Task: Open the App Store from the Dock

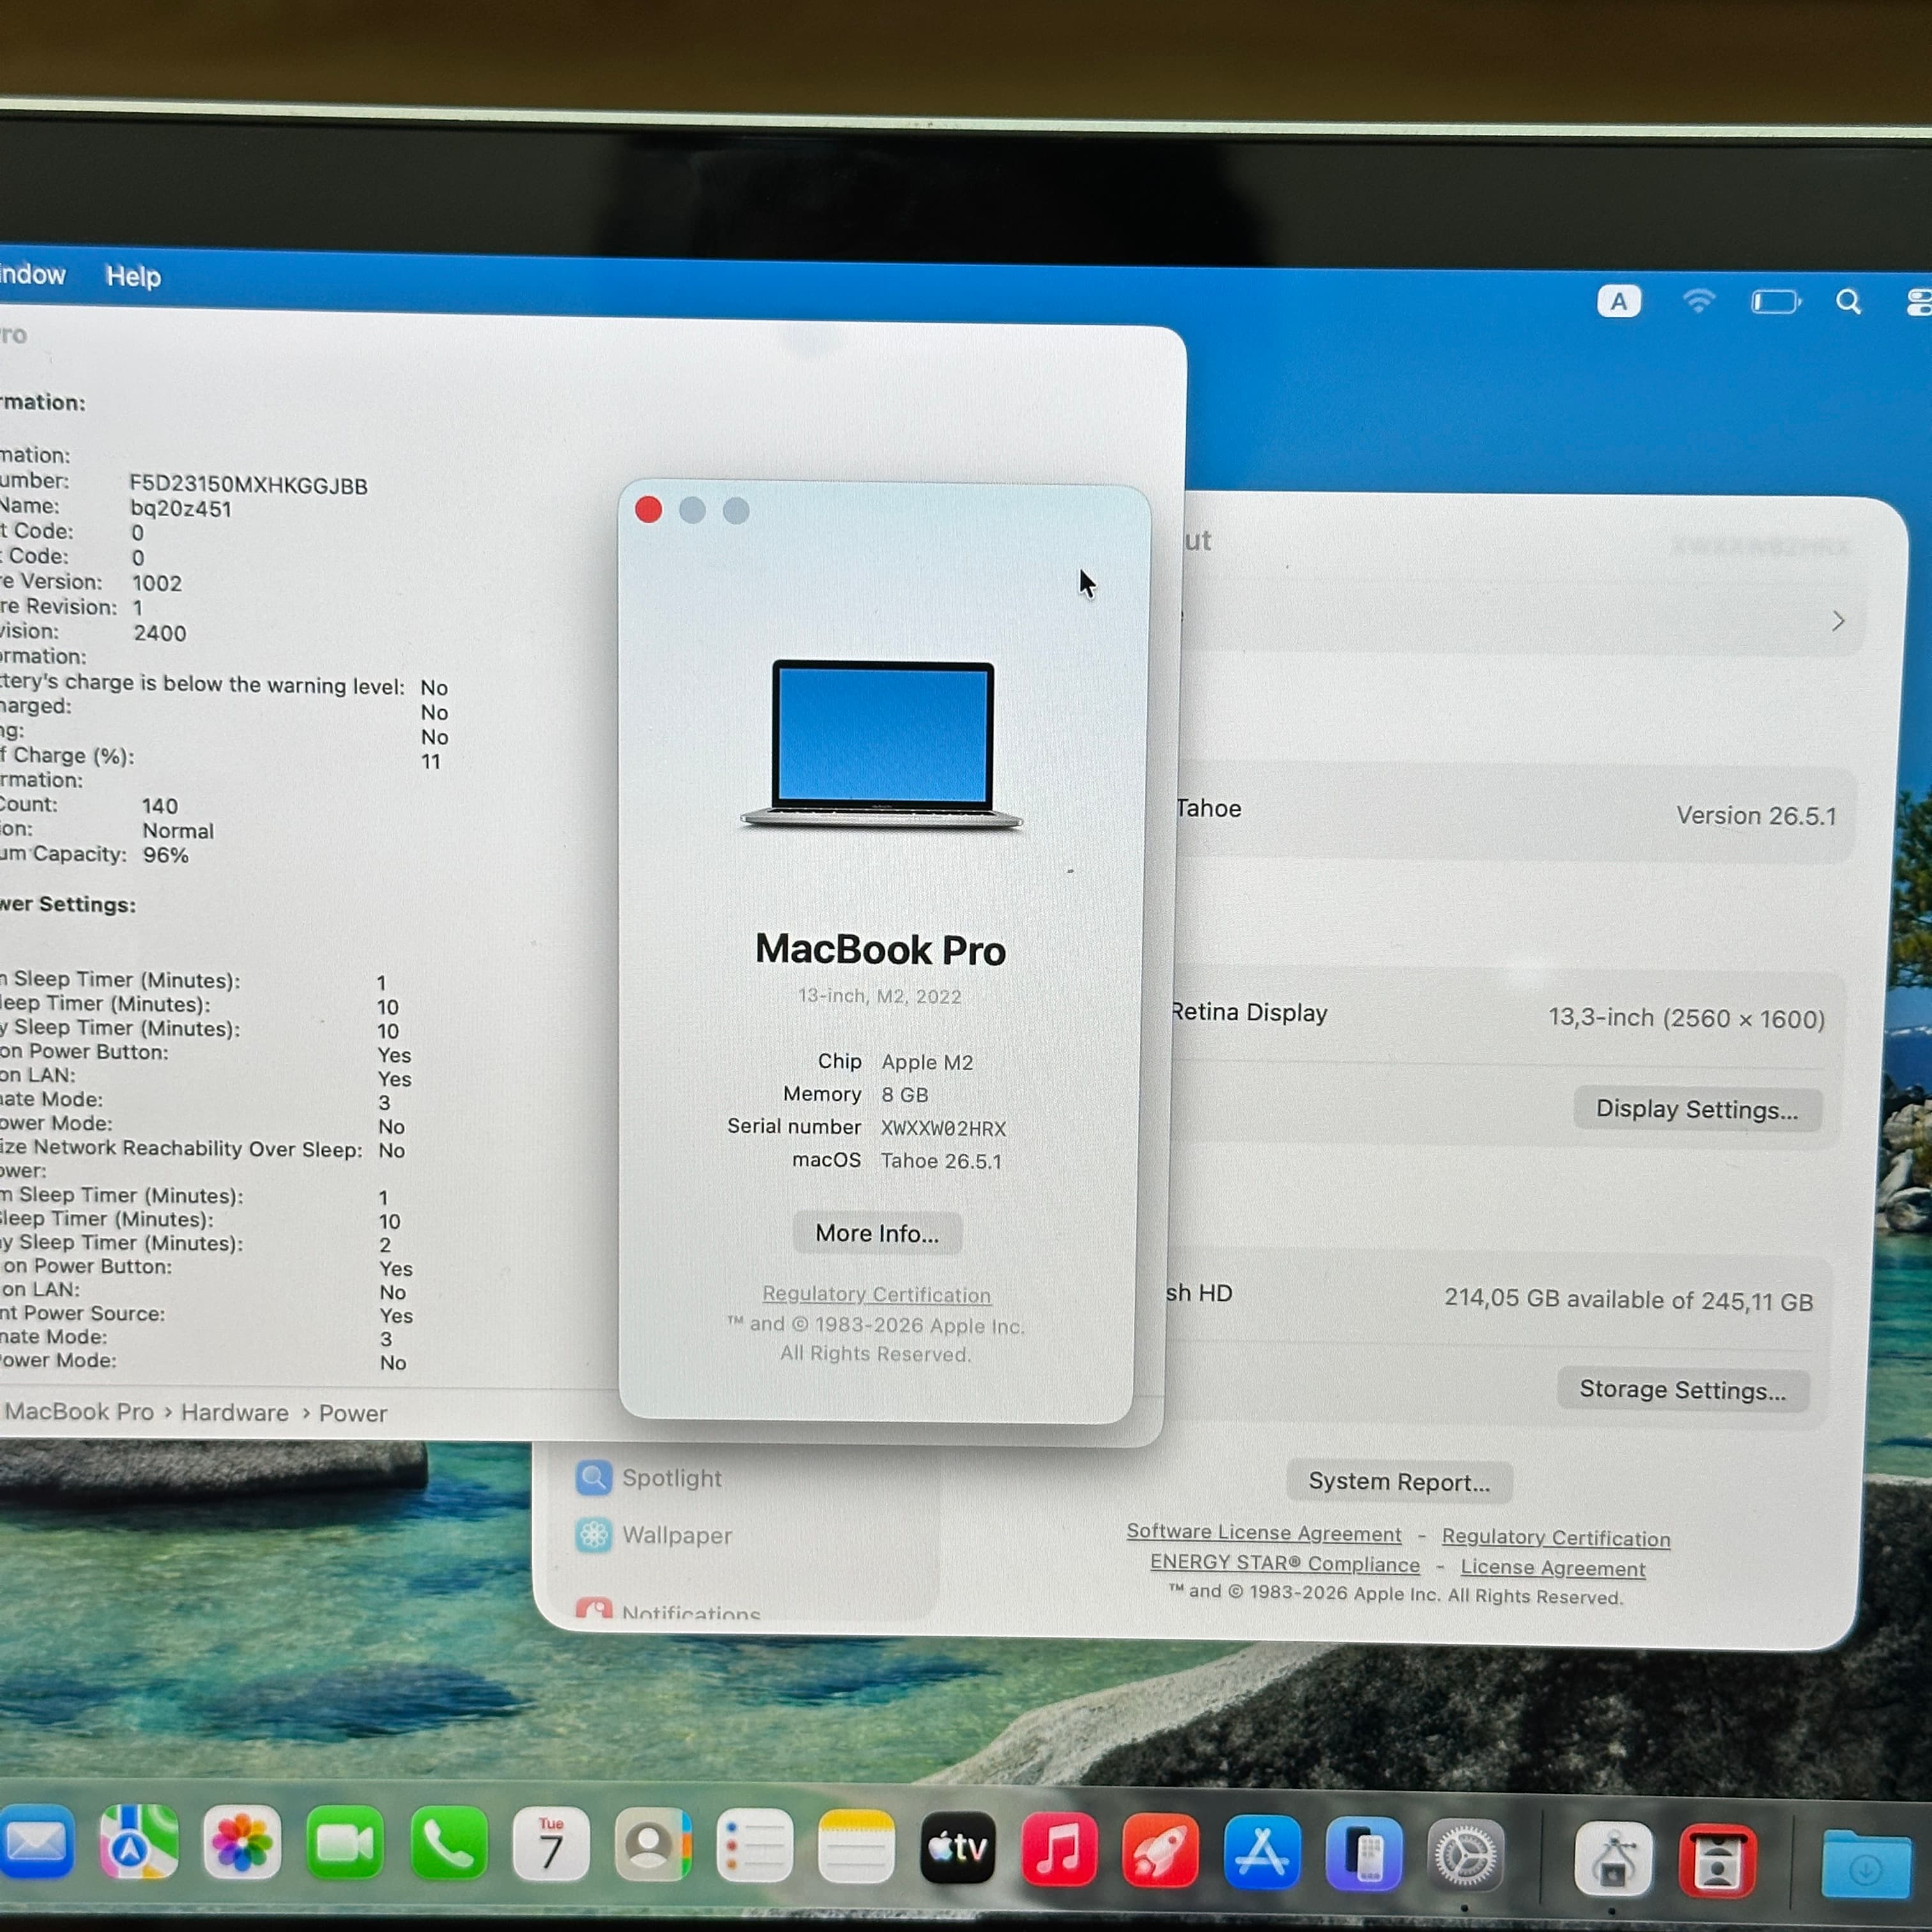Action: pos(1263,1853)
